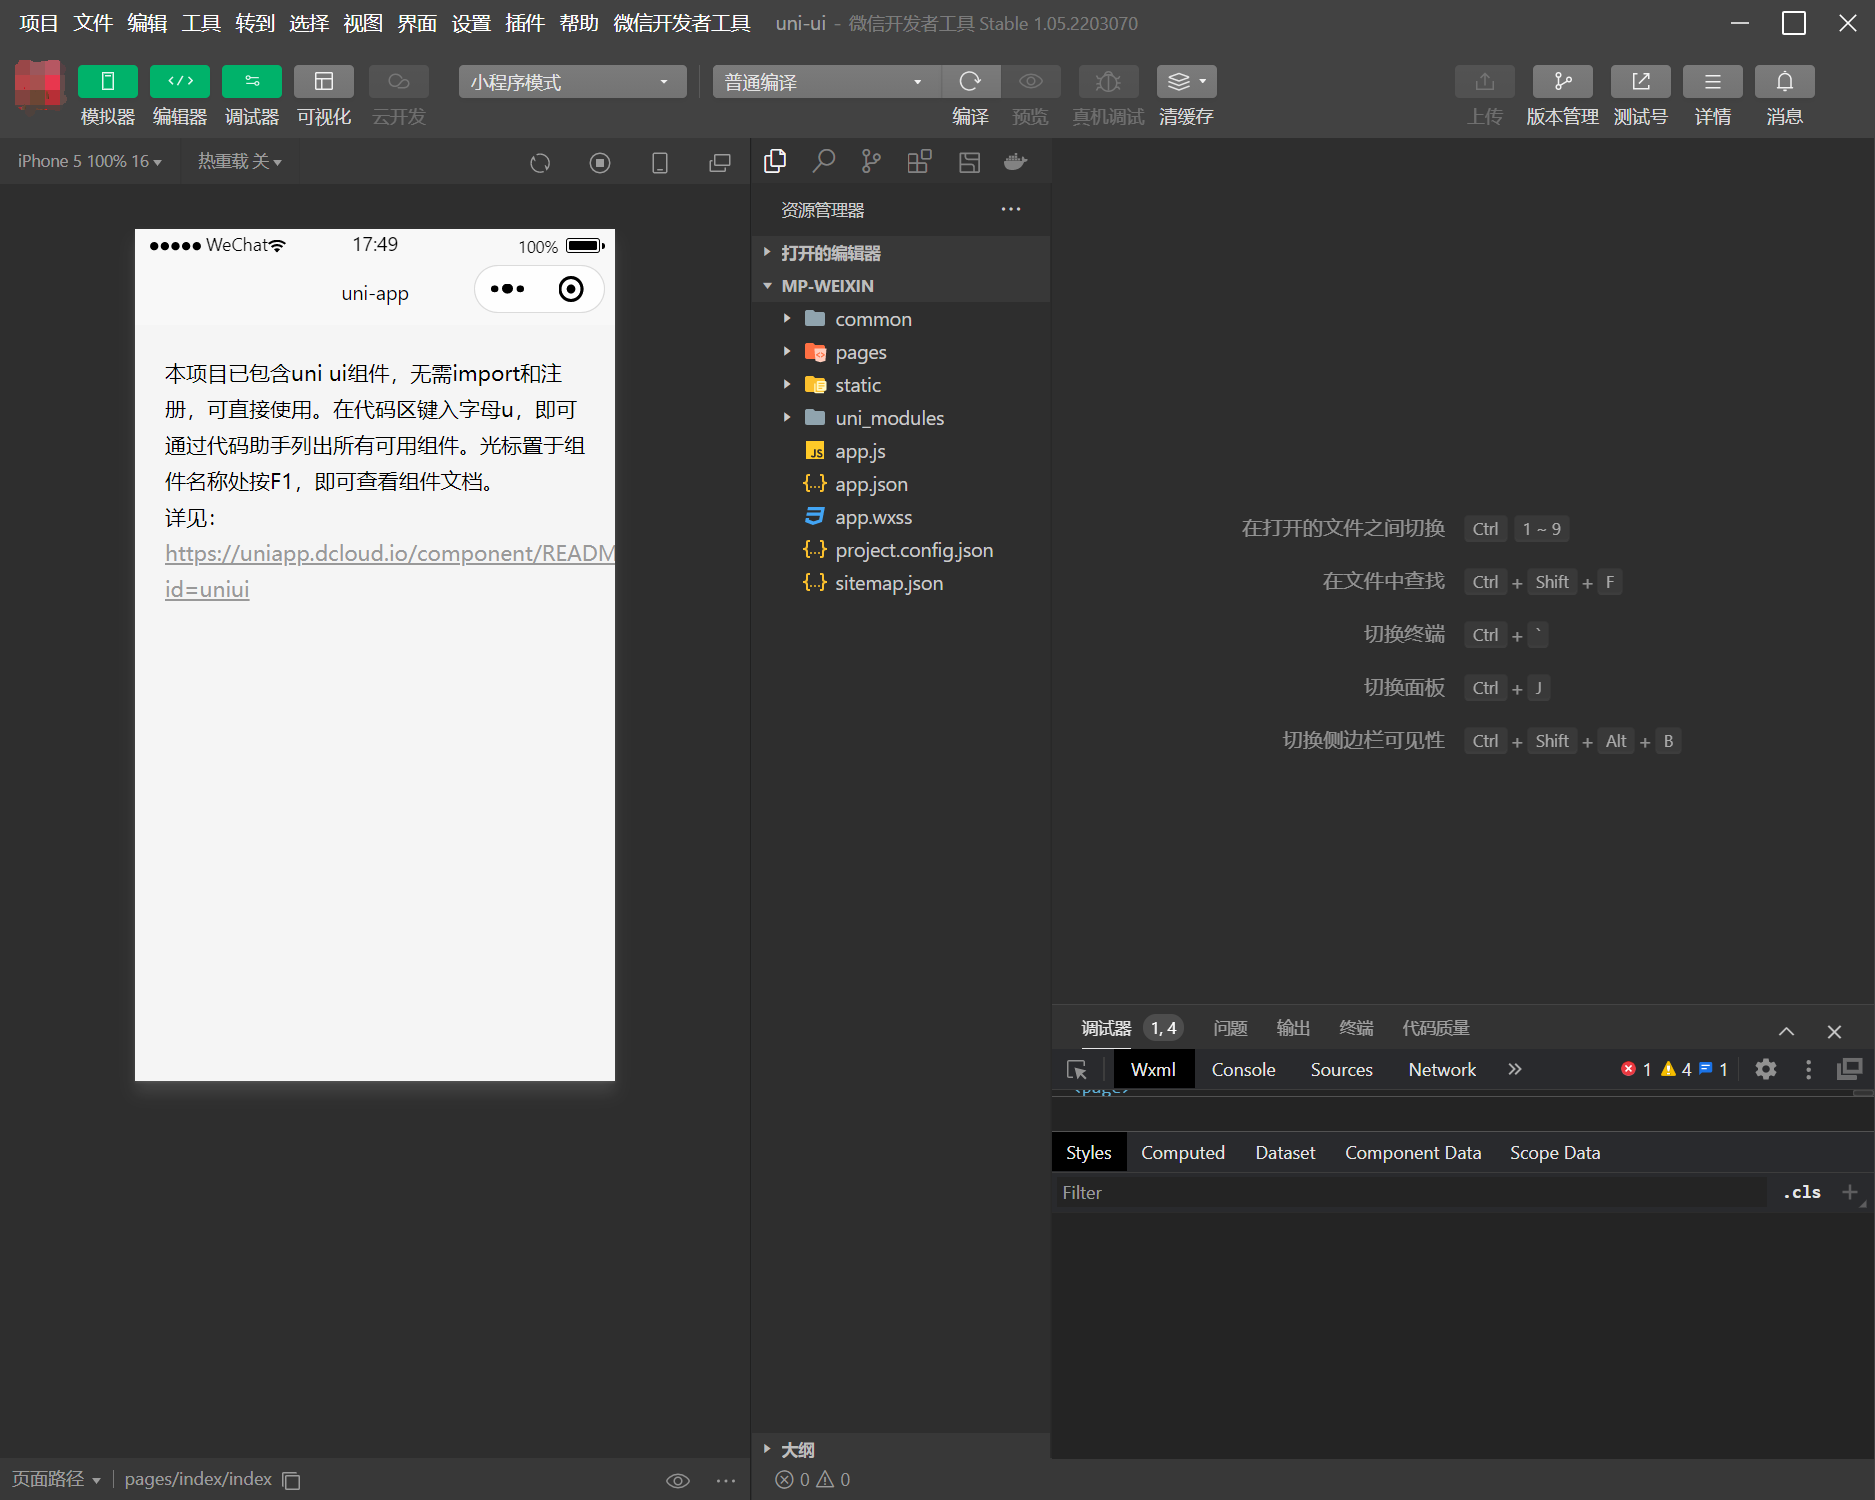Expand the uni_modules folder
Image resolution: width=1875 pixels, height=1500 pixels.
(900, 418)
